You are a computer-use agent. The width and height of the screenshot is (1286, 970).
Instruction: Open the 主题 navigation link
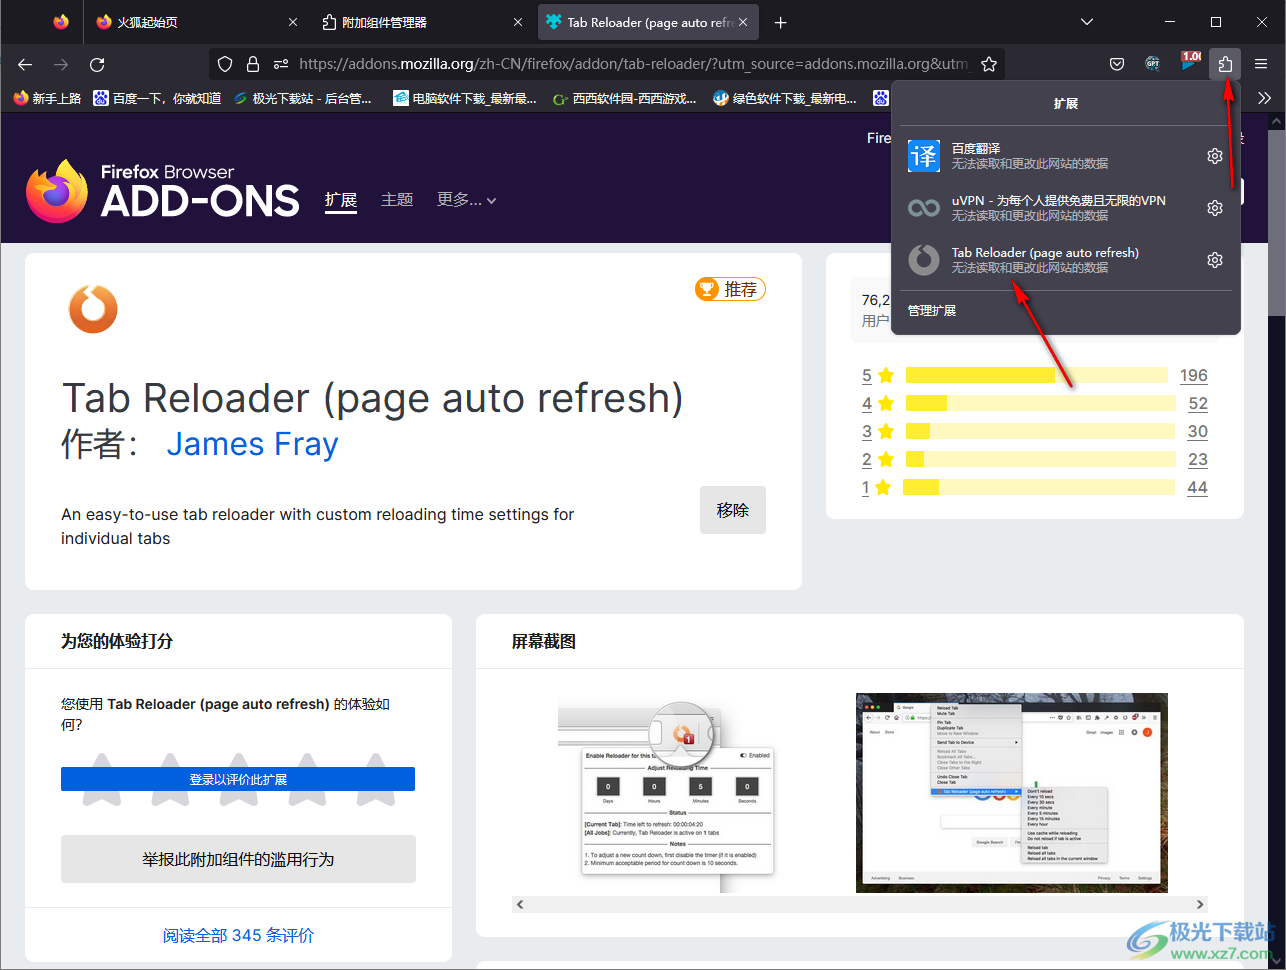coord(397,200)
